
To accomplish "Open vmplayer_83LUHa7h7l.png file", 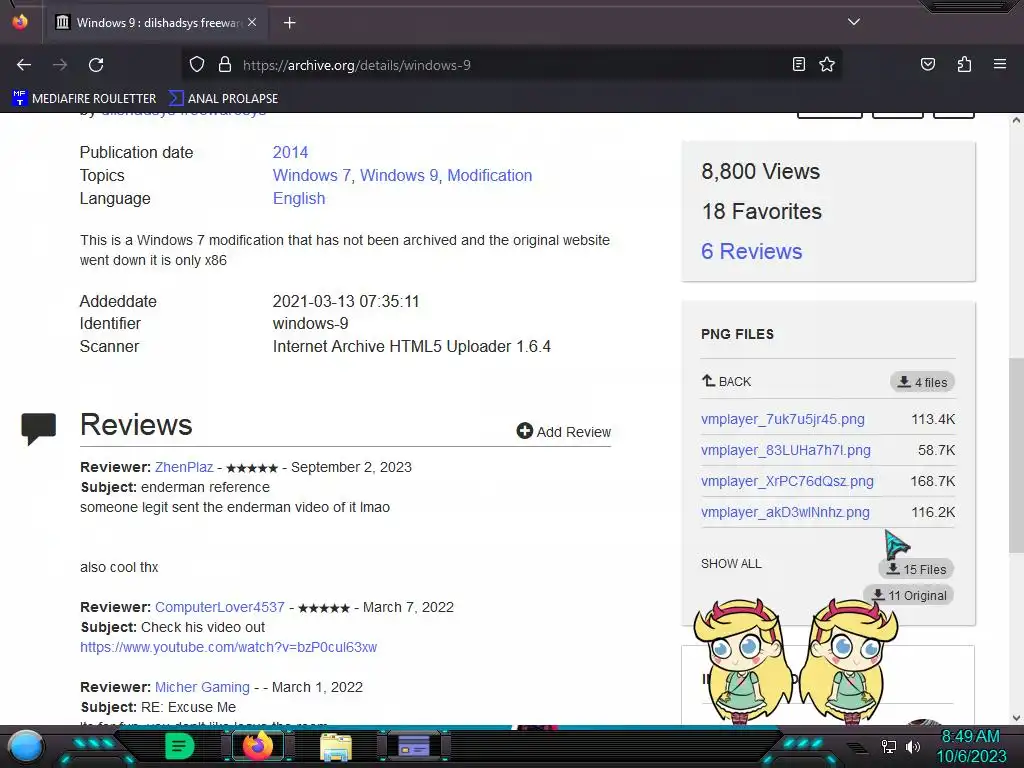I will 786,451.
